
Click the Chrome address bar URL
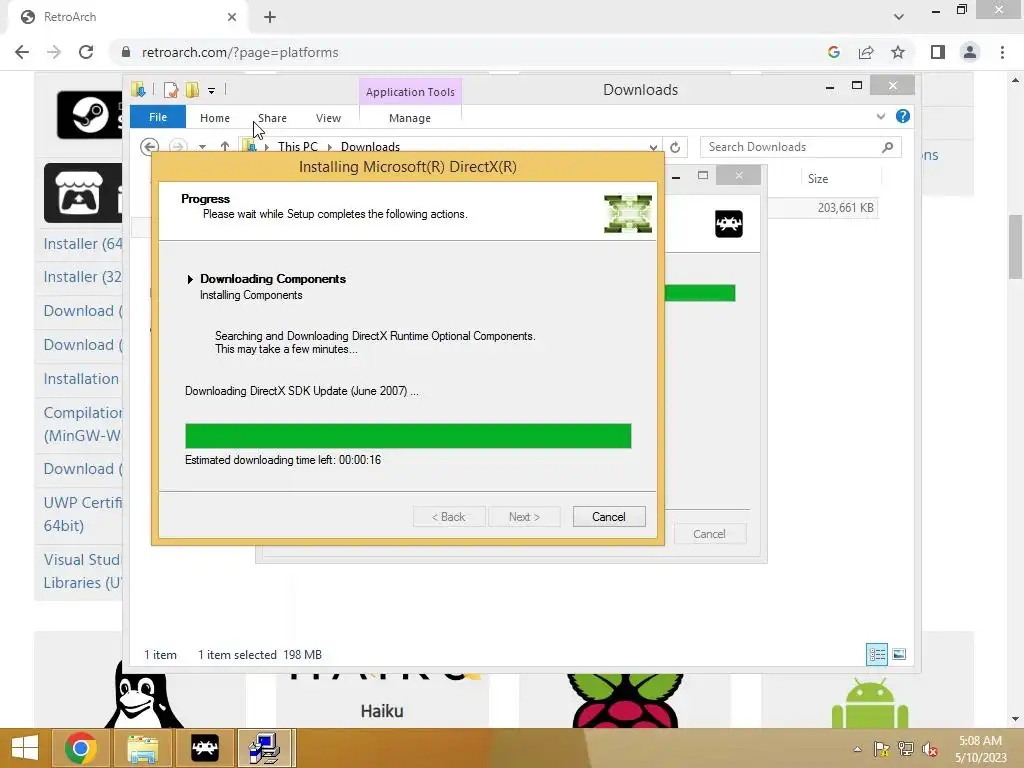click(240, 52)
